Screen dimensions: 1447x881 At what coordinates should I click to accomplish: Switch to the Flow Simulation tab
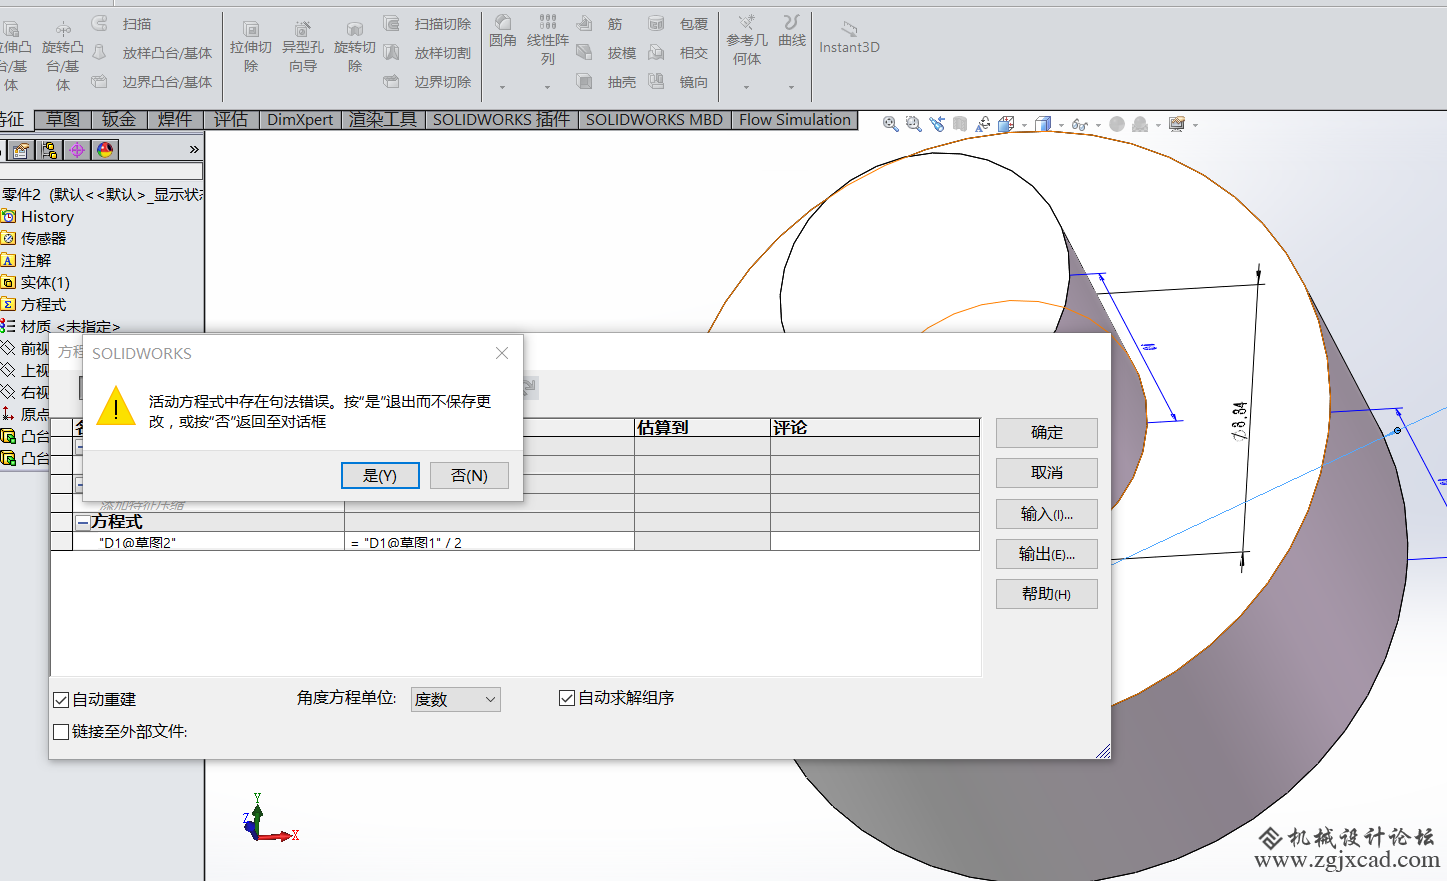(x=795, y=120)
